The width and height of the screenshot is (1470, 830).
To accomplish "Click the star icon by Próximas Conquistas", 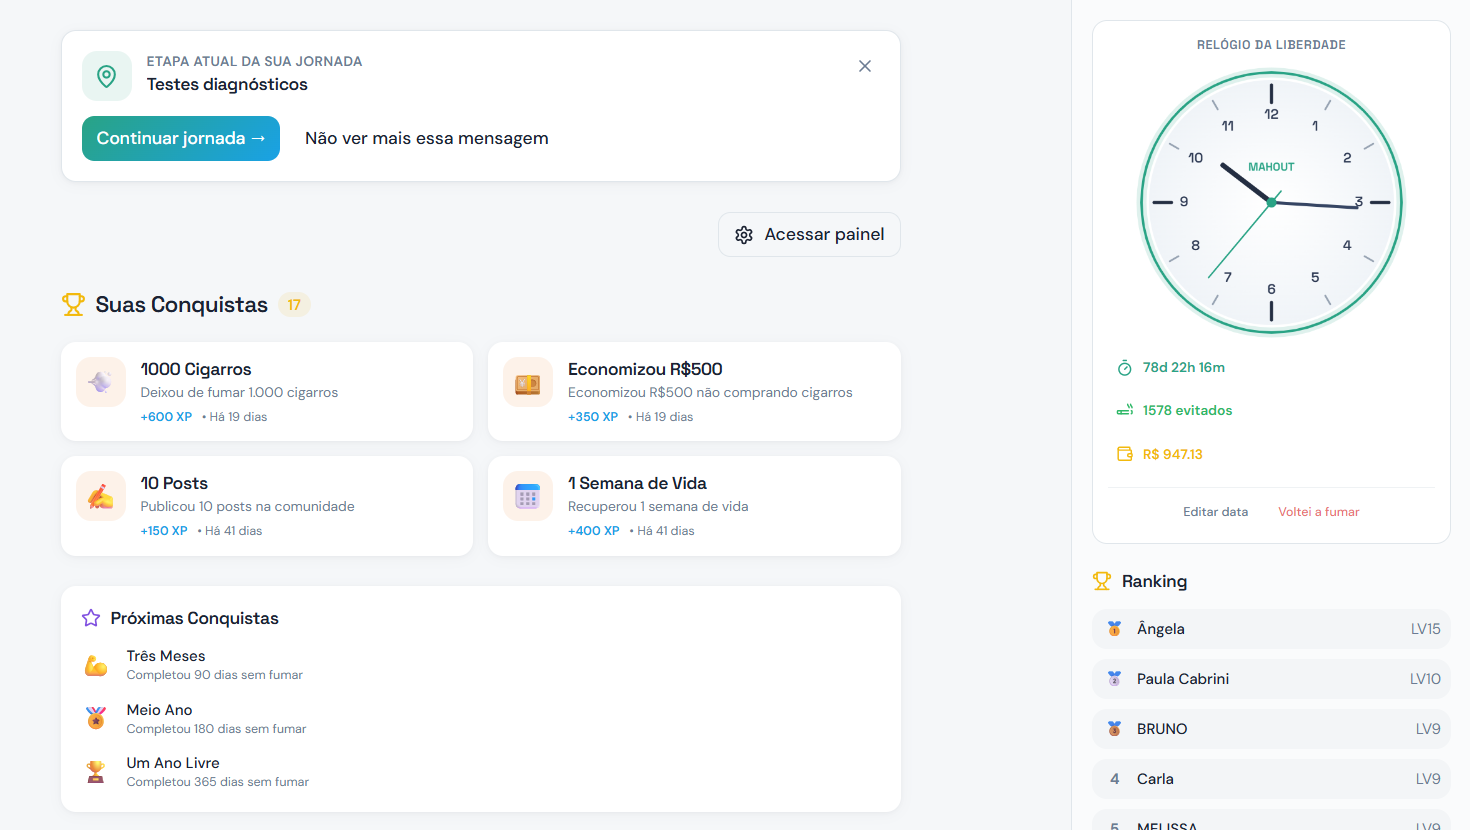I will click(91, 618).
